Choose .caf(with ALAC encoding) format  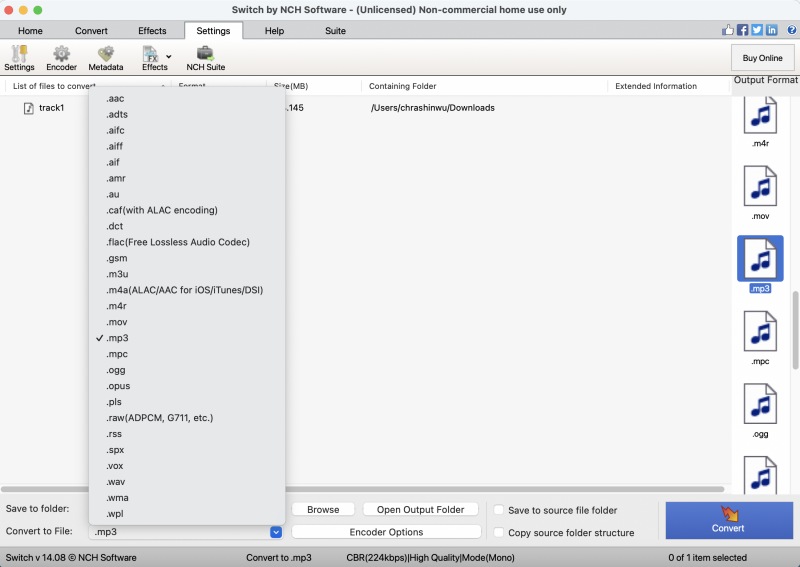click(187, 210)
